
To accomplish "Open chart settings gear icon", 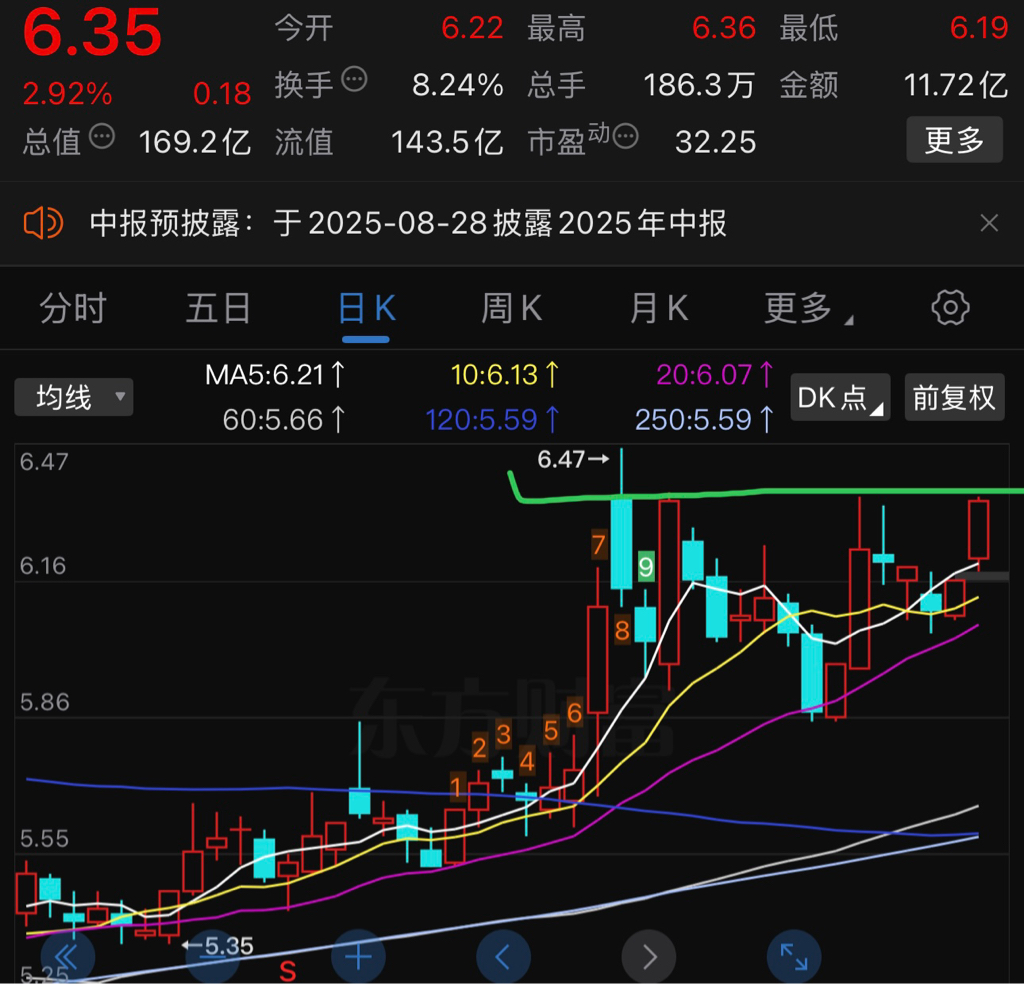I will (x=950, y=308).
